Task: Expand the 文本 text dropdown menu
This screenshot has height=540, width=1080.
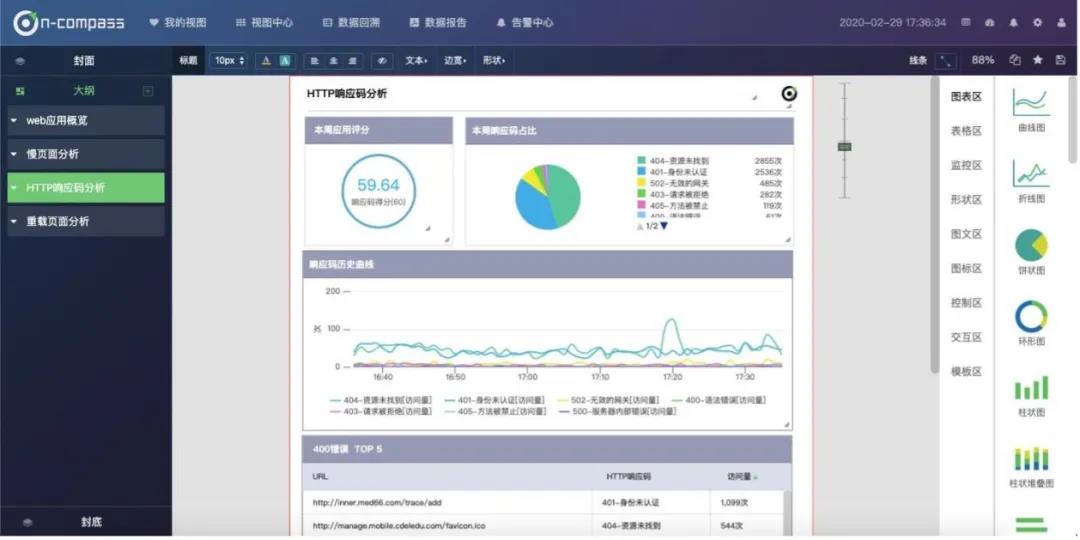Action: pyautogui.click(x=416, y=60)
